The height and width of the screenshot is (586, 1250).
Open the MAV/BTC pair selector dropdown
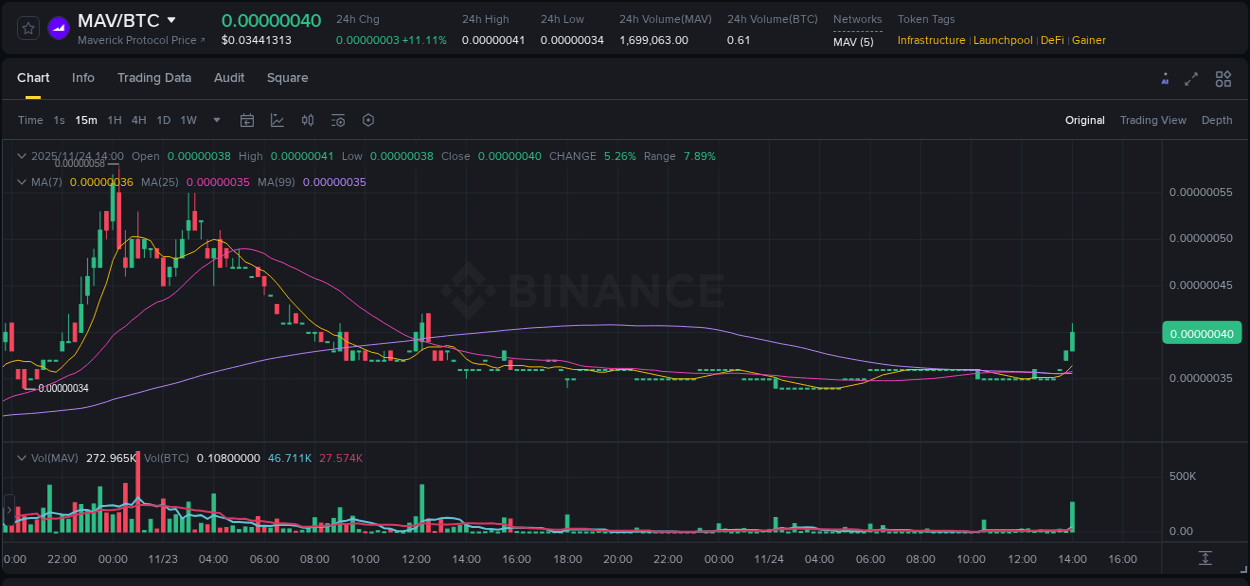pyautogui.click(x=130, y=19)
